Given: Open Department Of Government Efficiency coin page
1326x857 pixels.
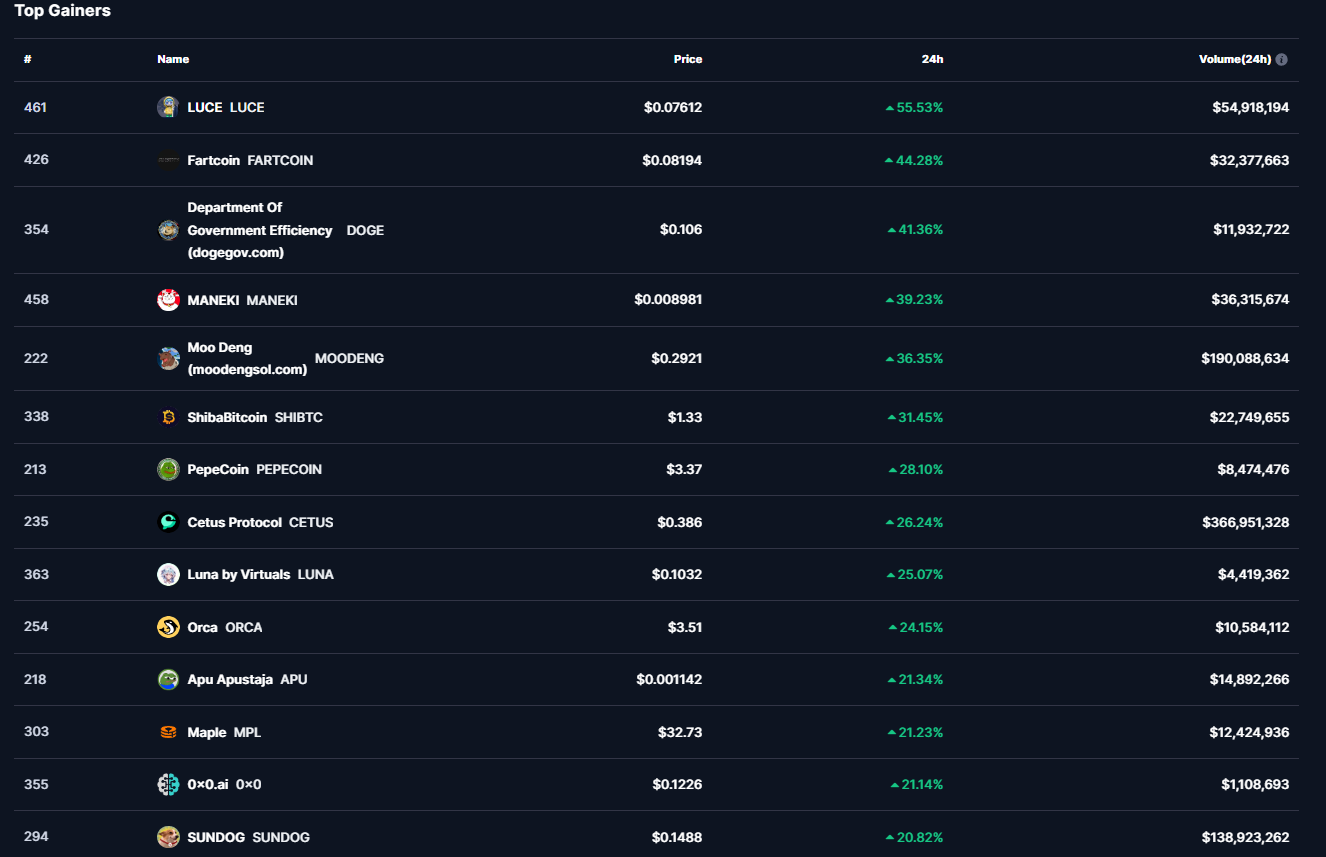Looking at the screenshot, I should click(259, 230).
